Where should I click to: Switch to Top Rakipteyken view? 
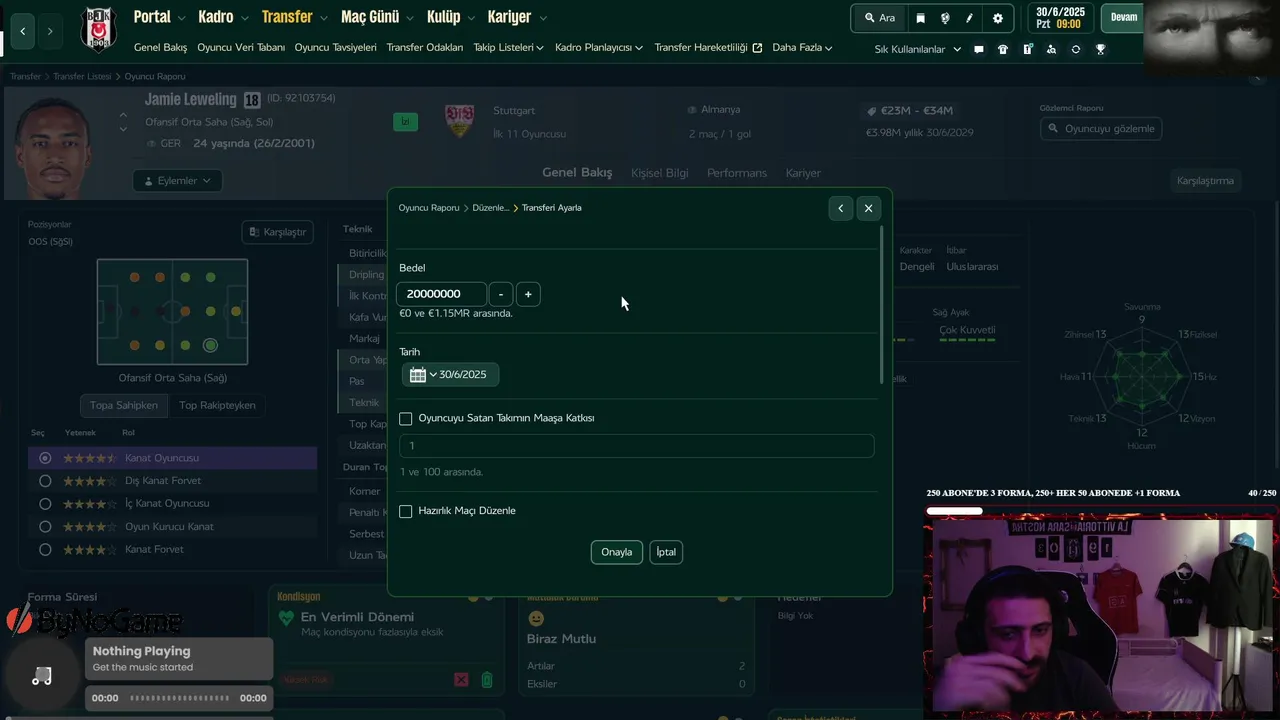click(x=217, y=405)
